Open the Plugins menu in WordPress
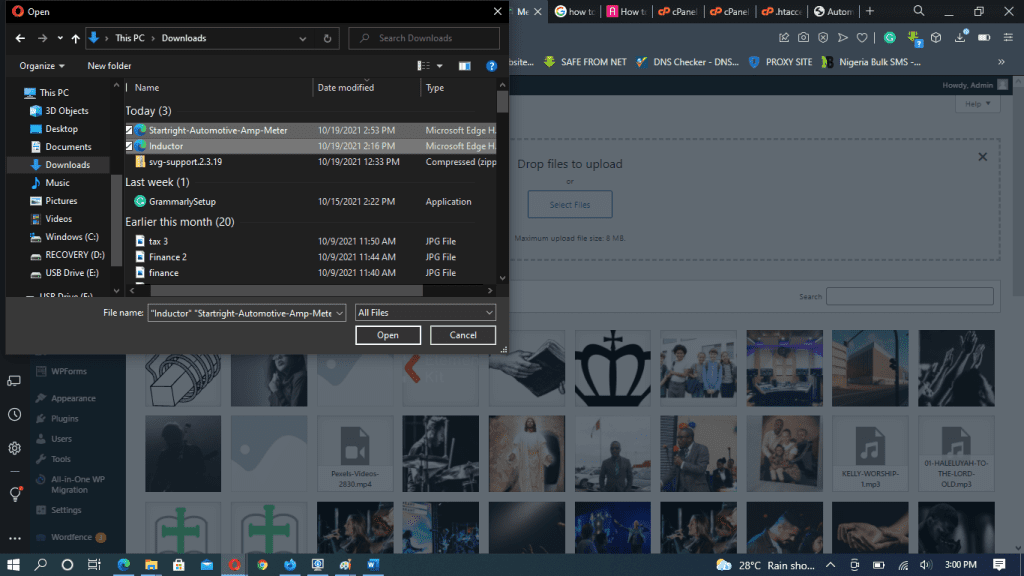 (x=65, y=419)
